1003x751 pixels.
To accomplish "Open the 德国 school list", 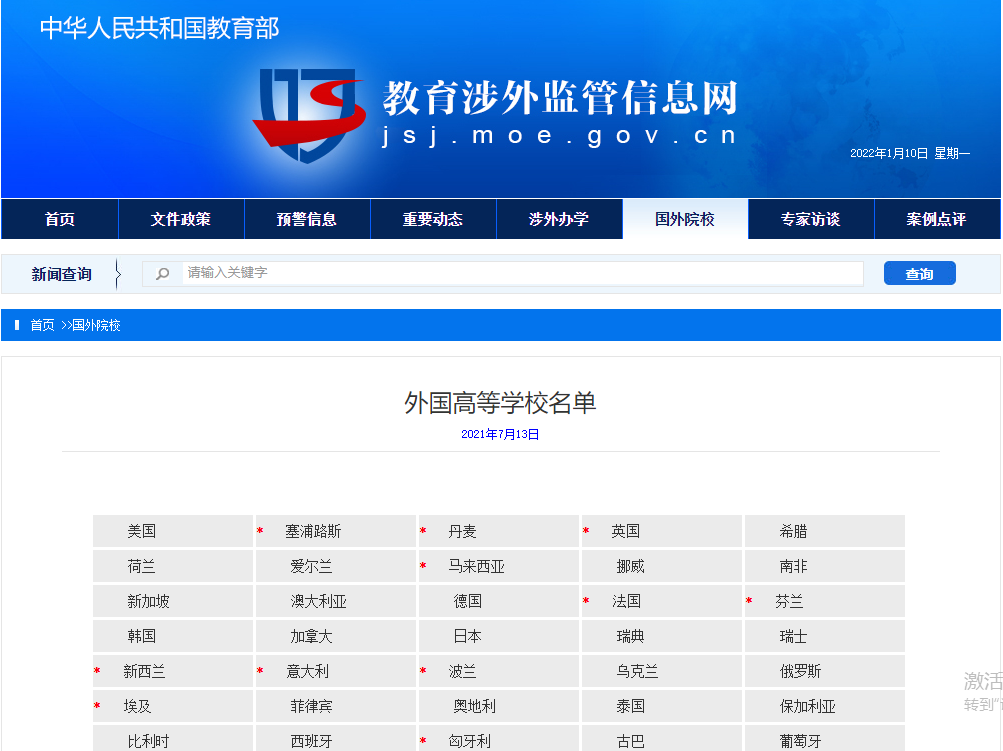I will (468, 601).
